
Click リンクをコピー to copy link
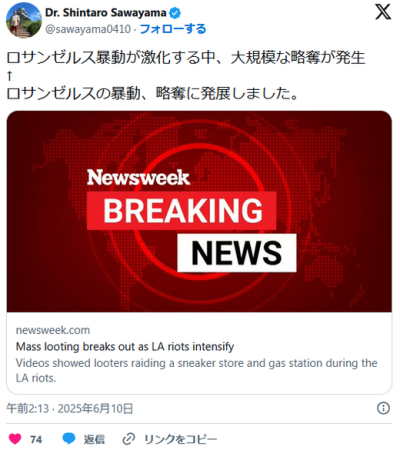[x=180, y=439]
